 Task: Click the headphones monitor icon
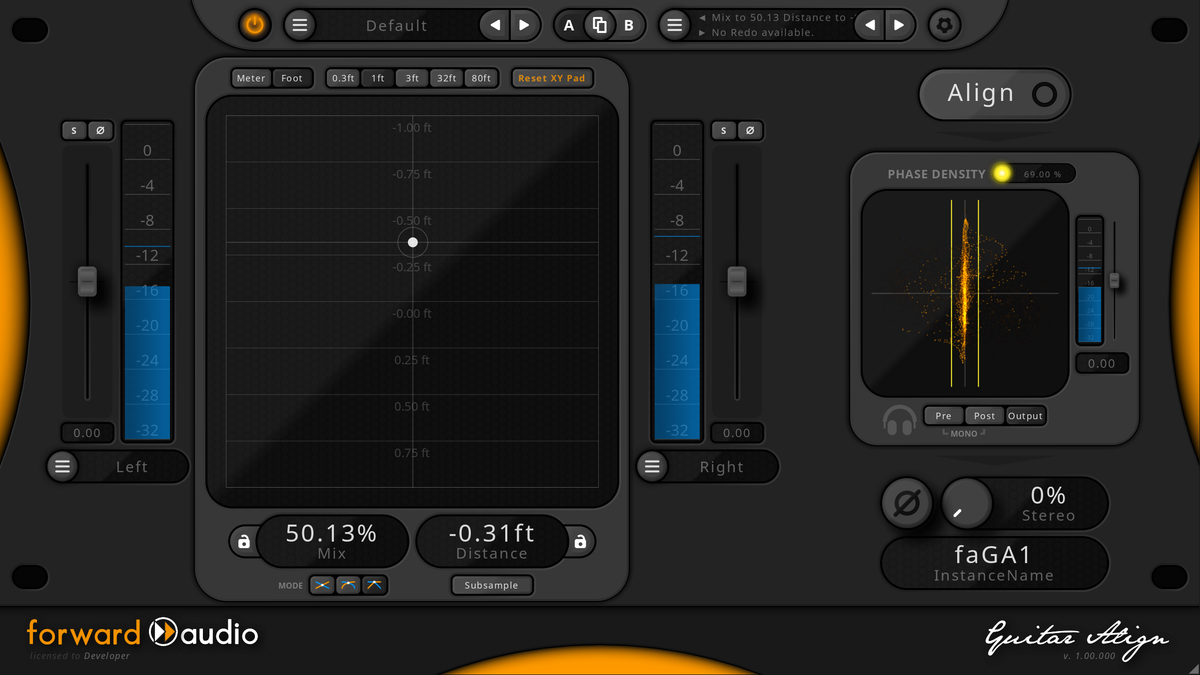click(899, 420)
